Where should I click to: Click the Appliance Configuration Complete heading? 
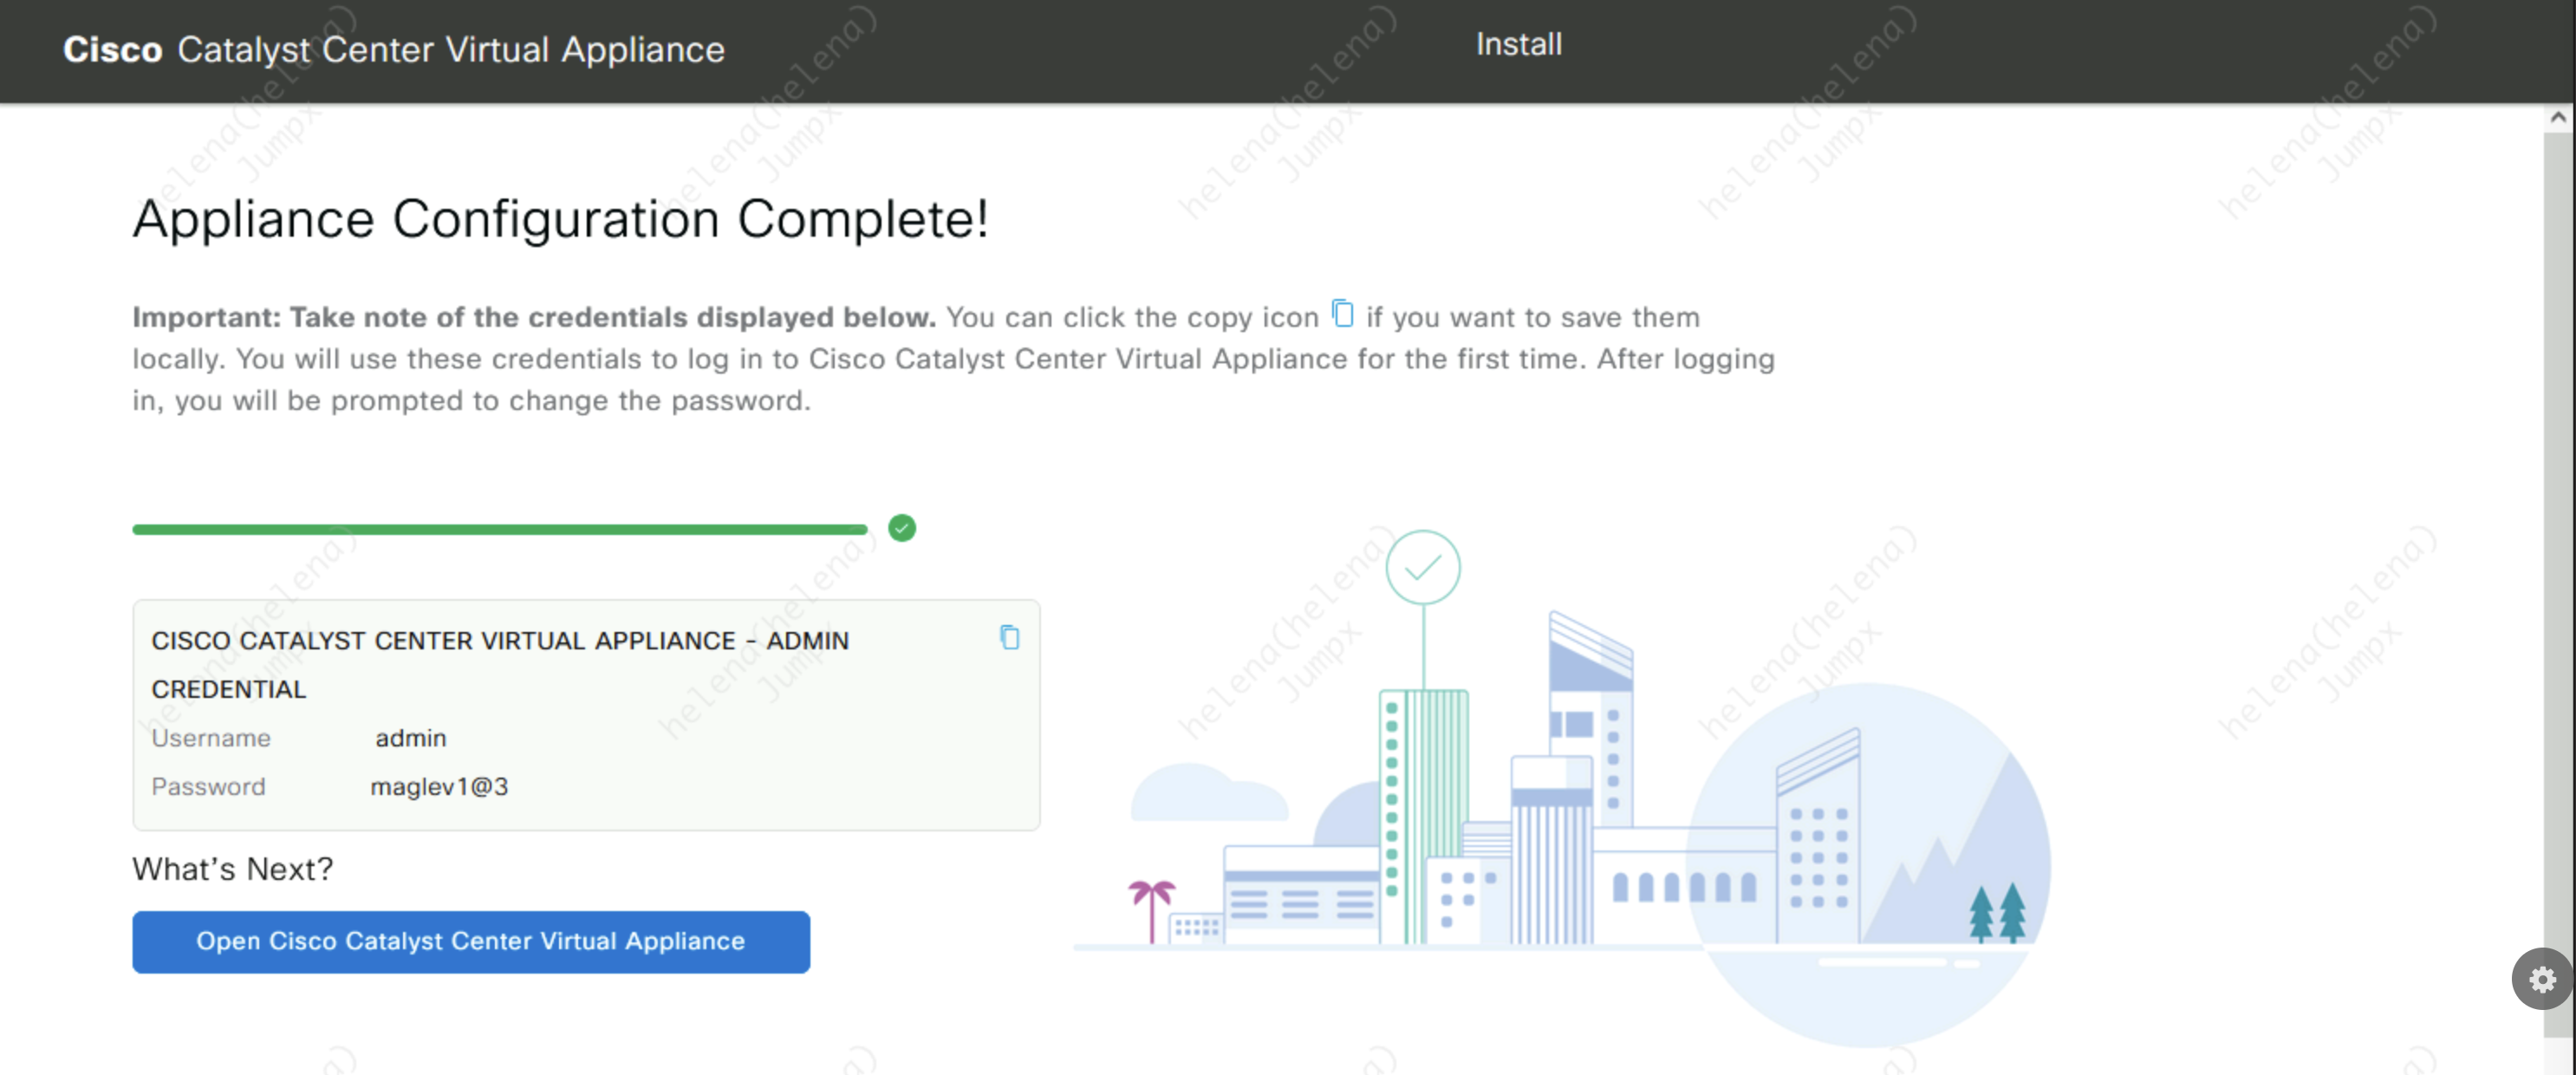[x=560, y=219]
